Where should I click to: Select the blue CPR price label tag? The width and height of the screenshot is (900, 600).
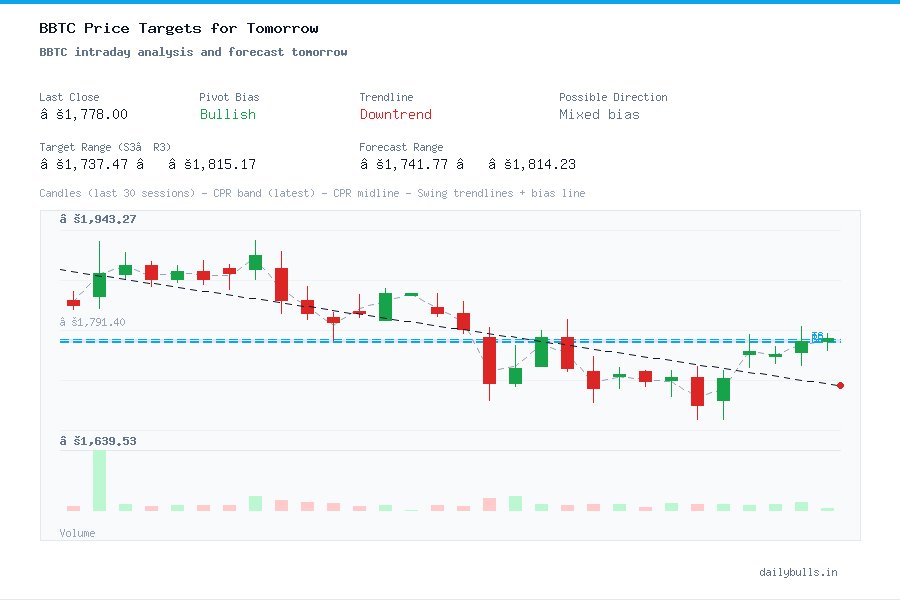[816, 338]
